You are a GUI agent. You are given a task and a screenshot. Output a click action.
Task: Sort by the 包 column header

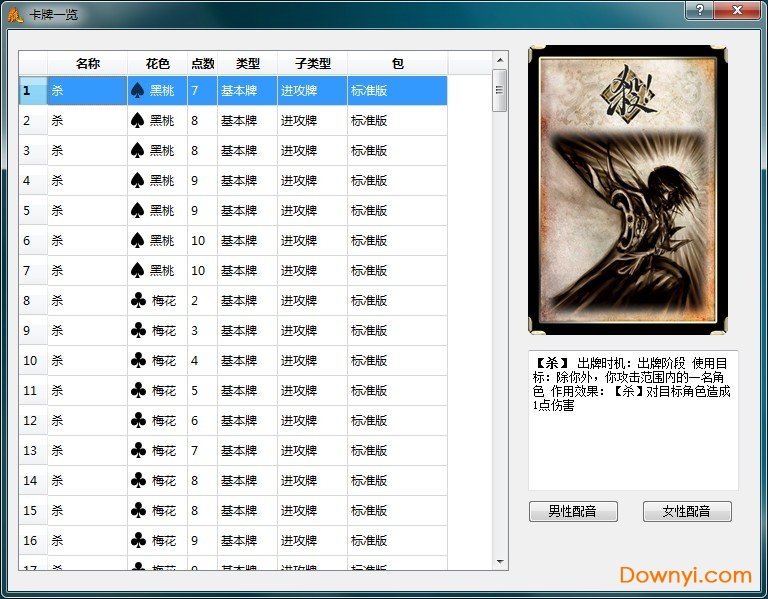pyautogui.click(x=398, y=63)
